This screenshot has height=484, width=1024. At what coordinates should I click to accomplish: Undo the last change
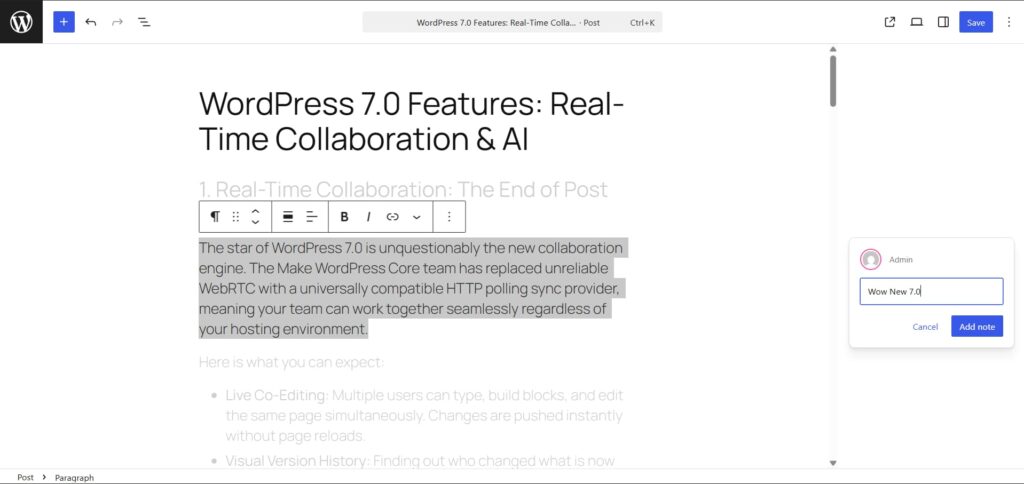click(x=91, y=22)
